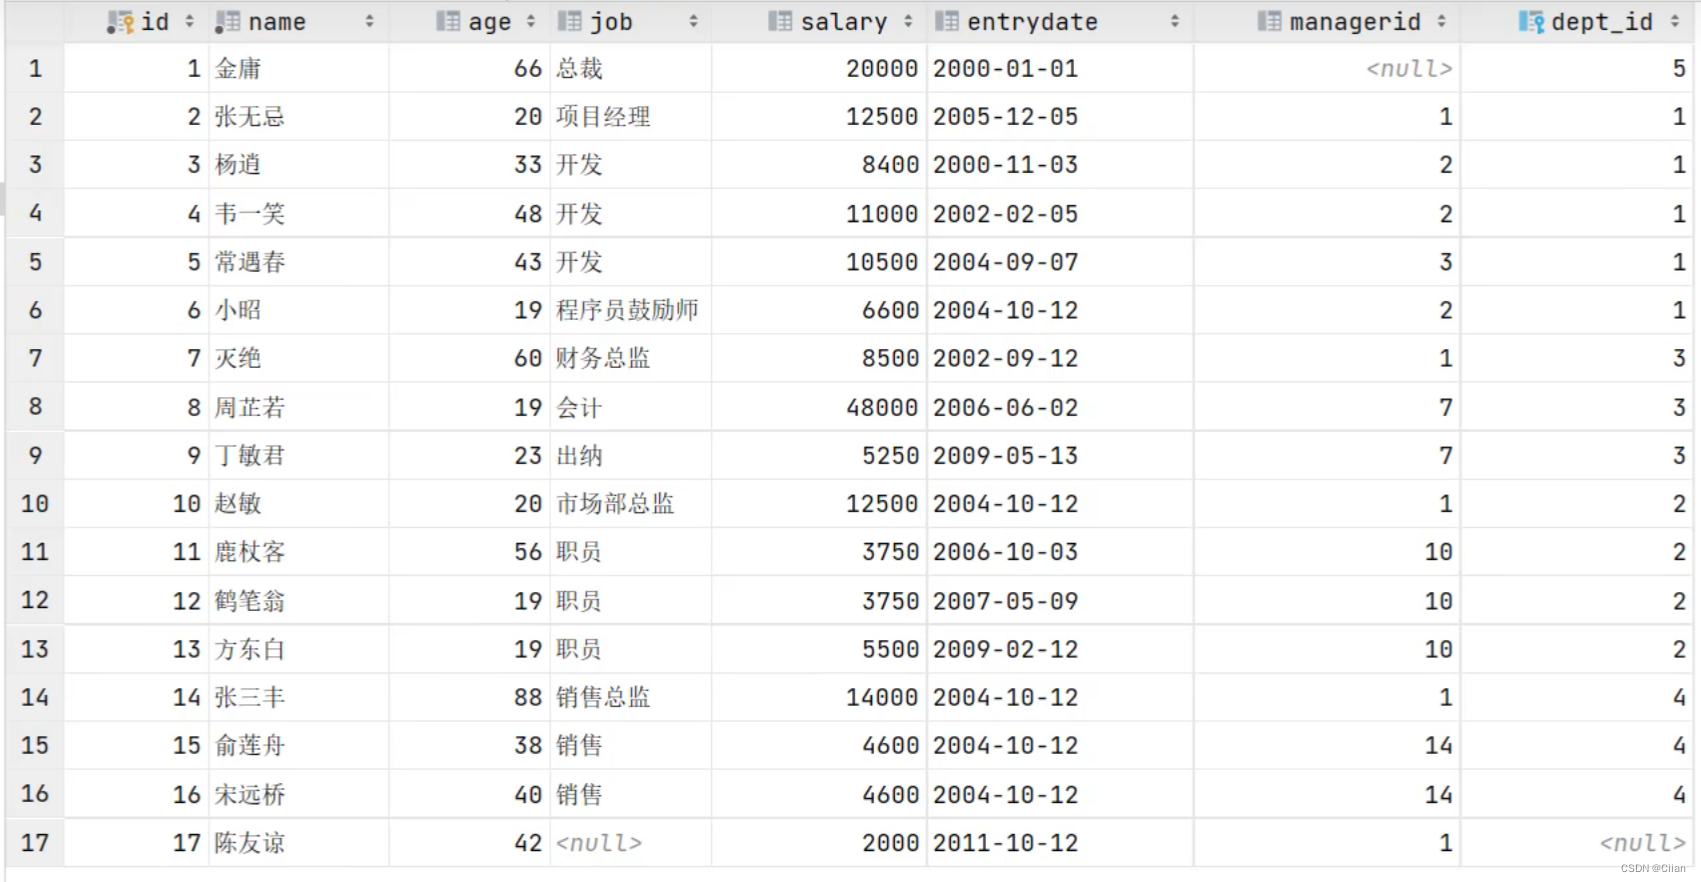Viewport: 1701px width, 882px height.
Task: Select the job cell 项目经理
Action: [630, 117]
